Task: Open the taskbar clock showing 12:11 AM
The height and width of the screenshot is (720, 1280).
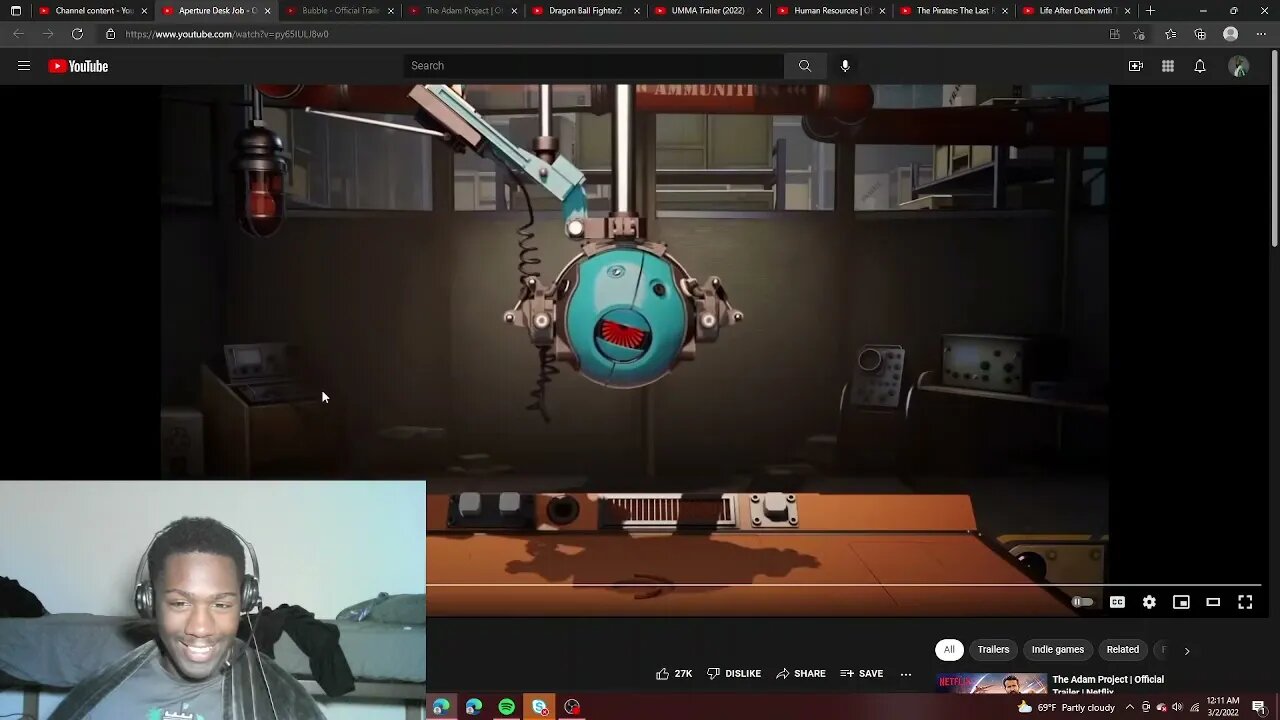Action: tap(1223, 707)
